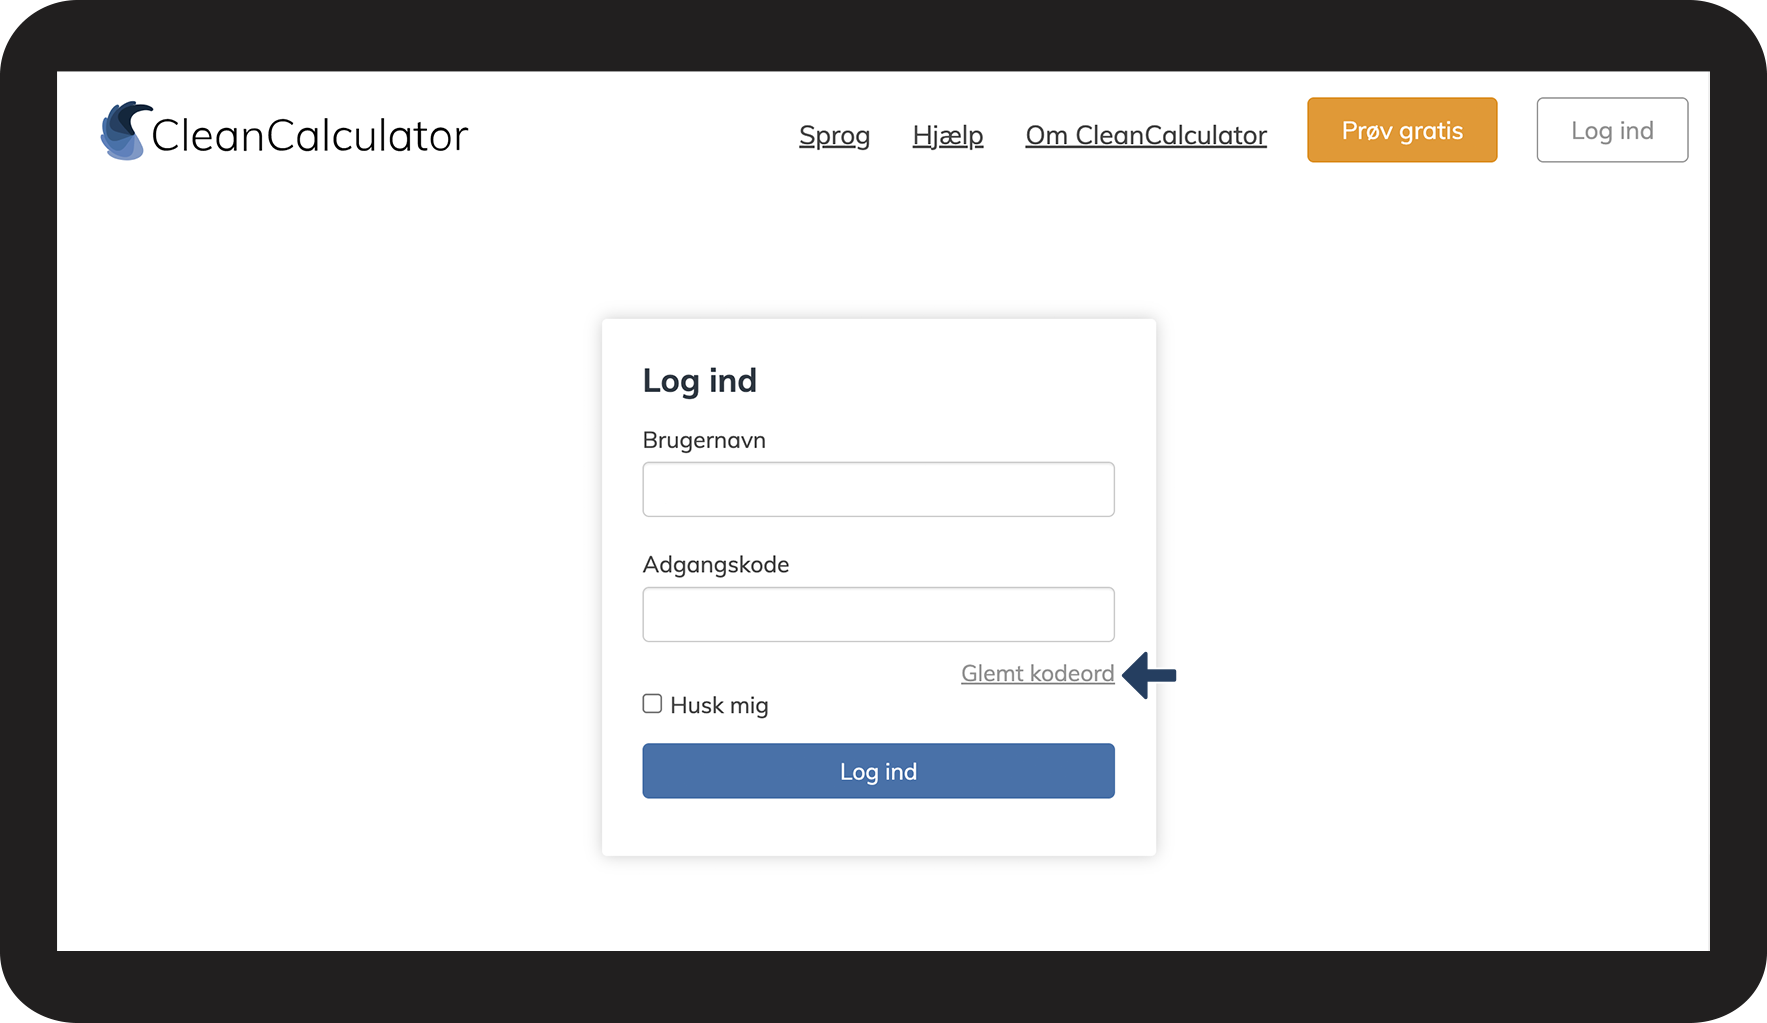Focus the Brugernavn input field
This screenshot has width=1767, height=1023.
click(878, 490)
